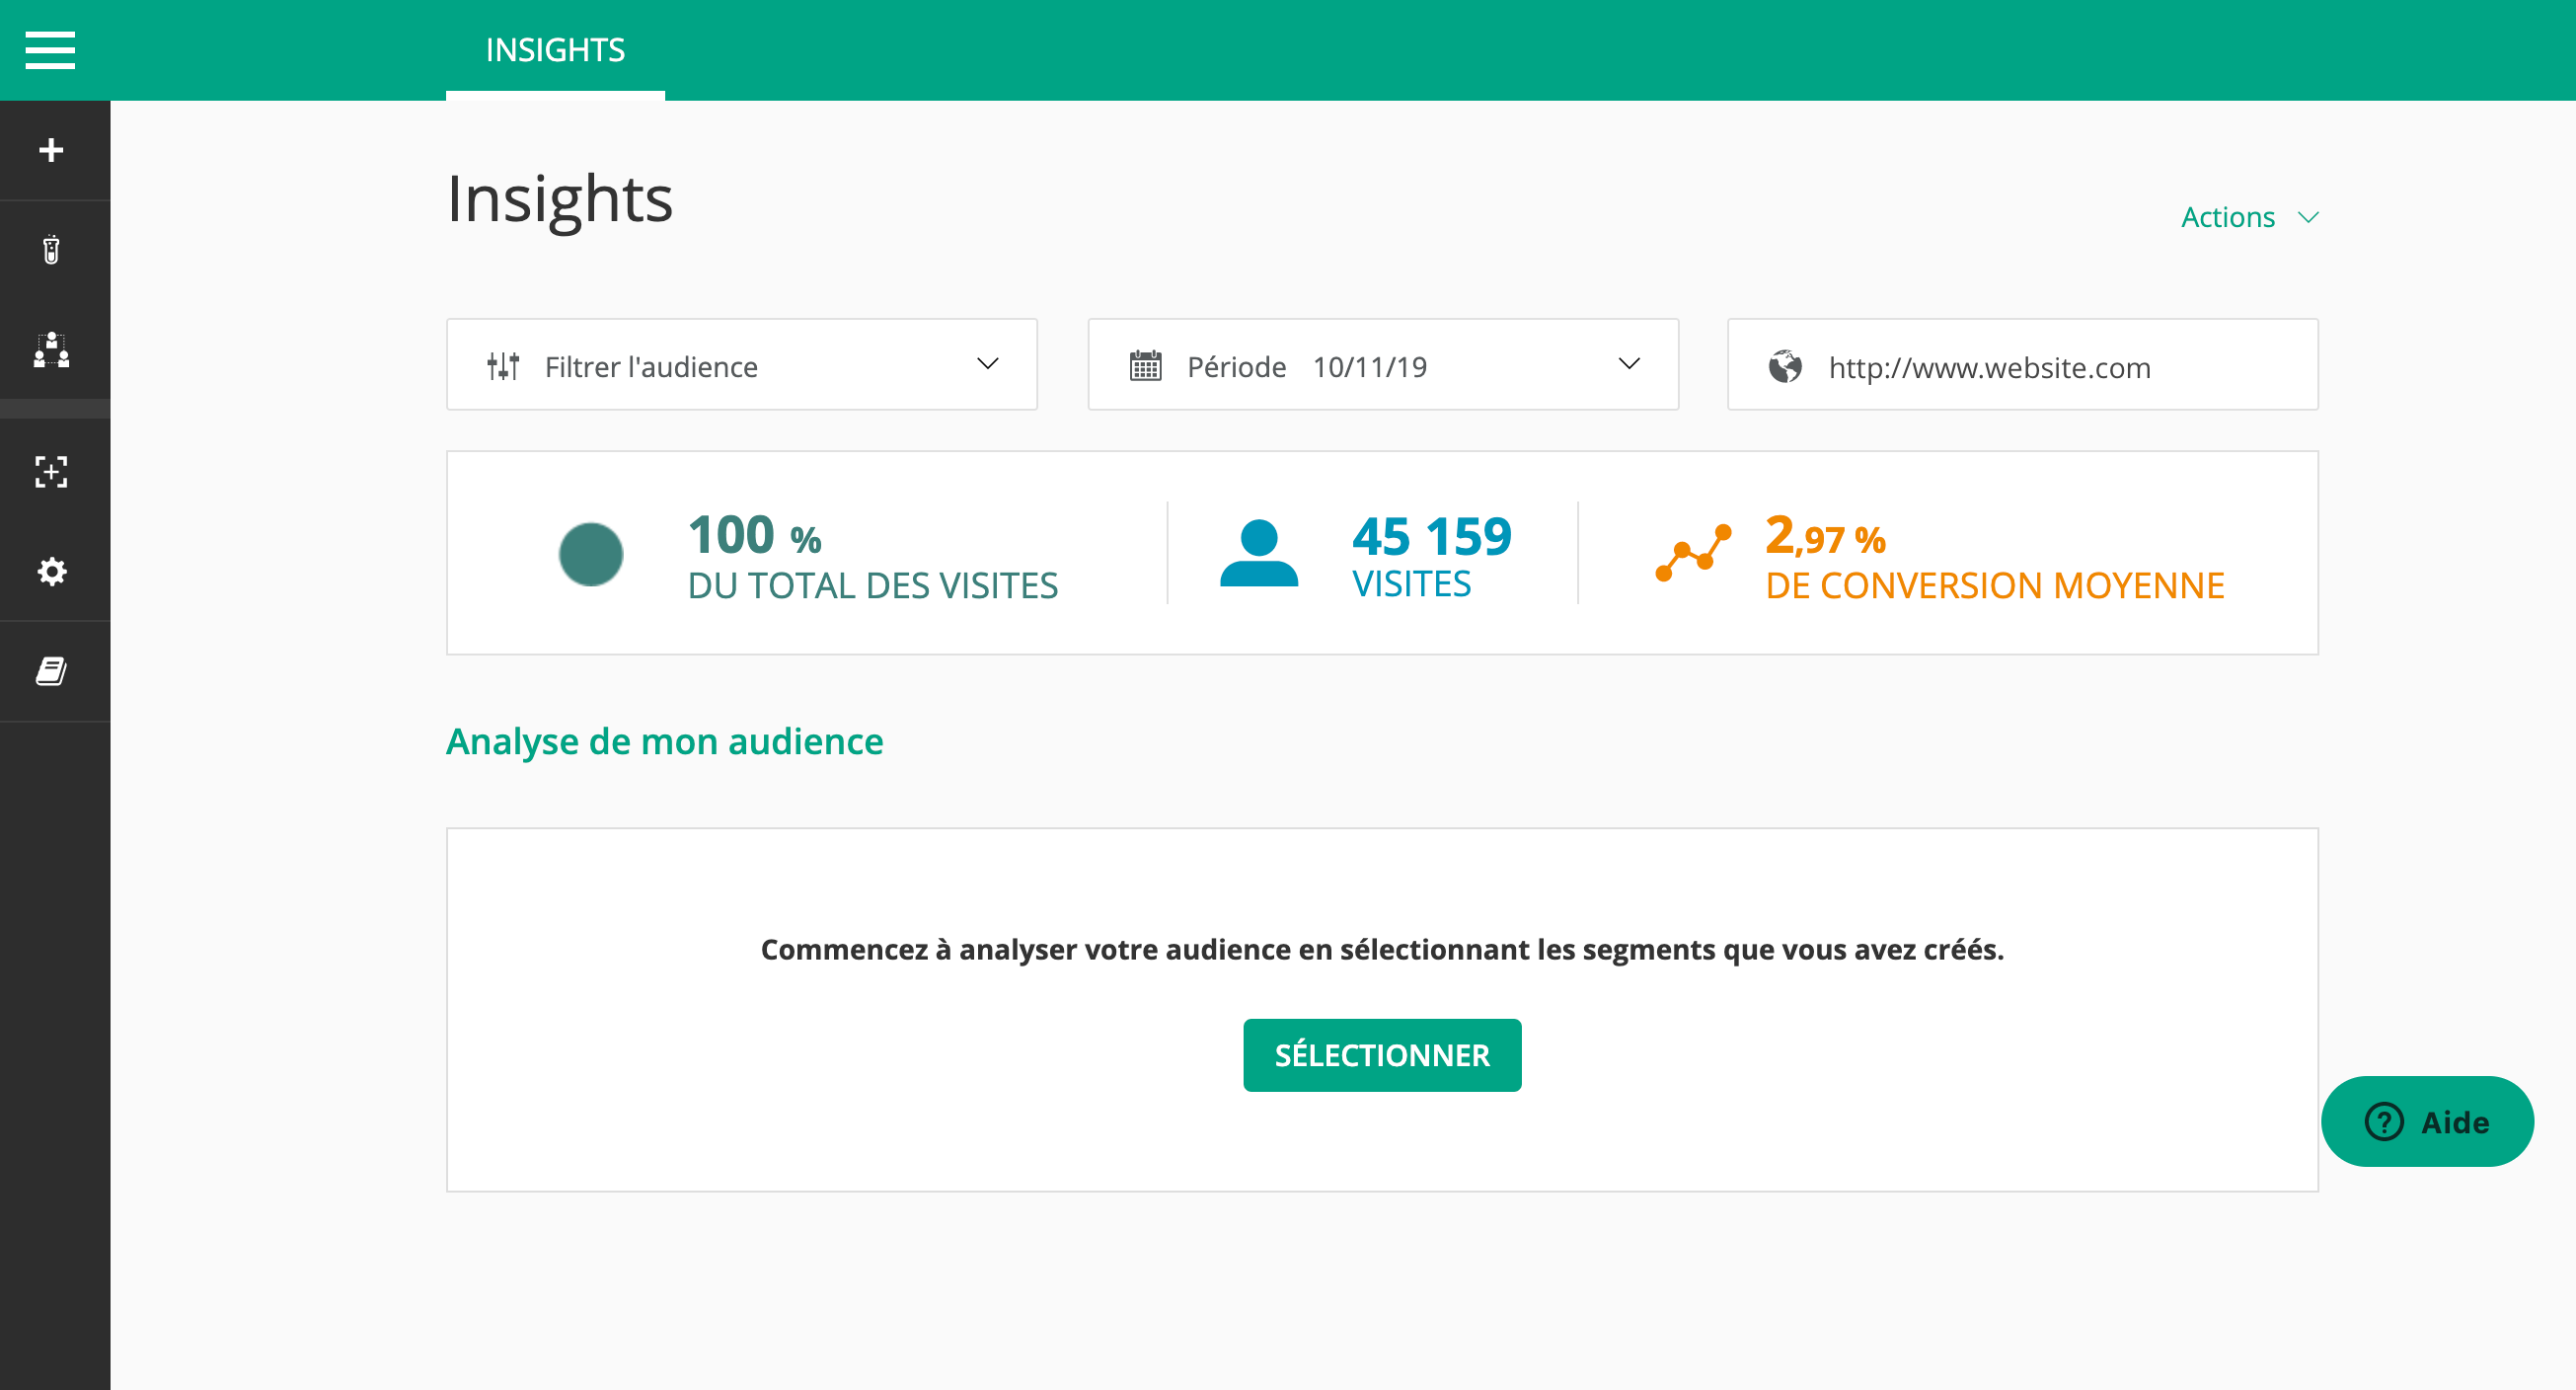Switch to the INSIGHTS tab
The width and height of the screenshot is (2576, 1390).
coord(555,50)
